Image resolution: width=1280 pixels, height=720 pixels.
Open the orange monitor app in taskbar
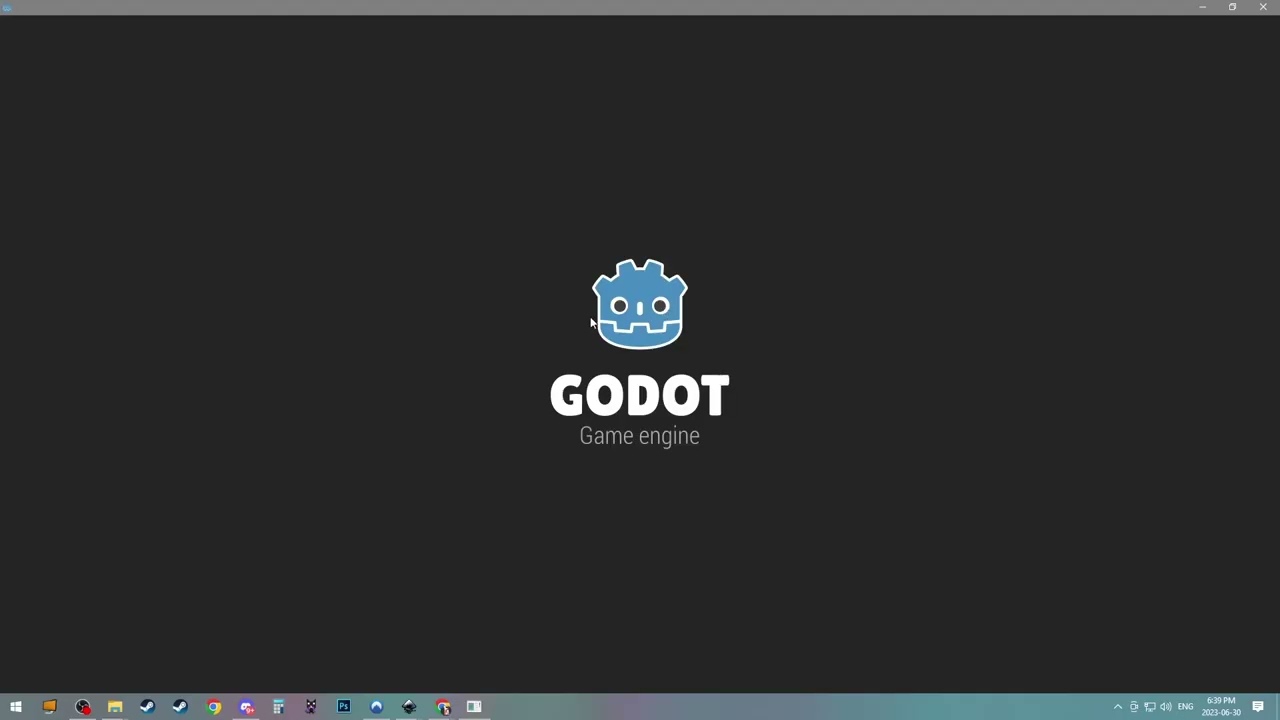(49, 707)
